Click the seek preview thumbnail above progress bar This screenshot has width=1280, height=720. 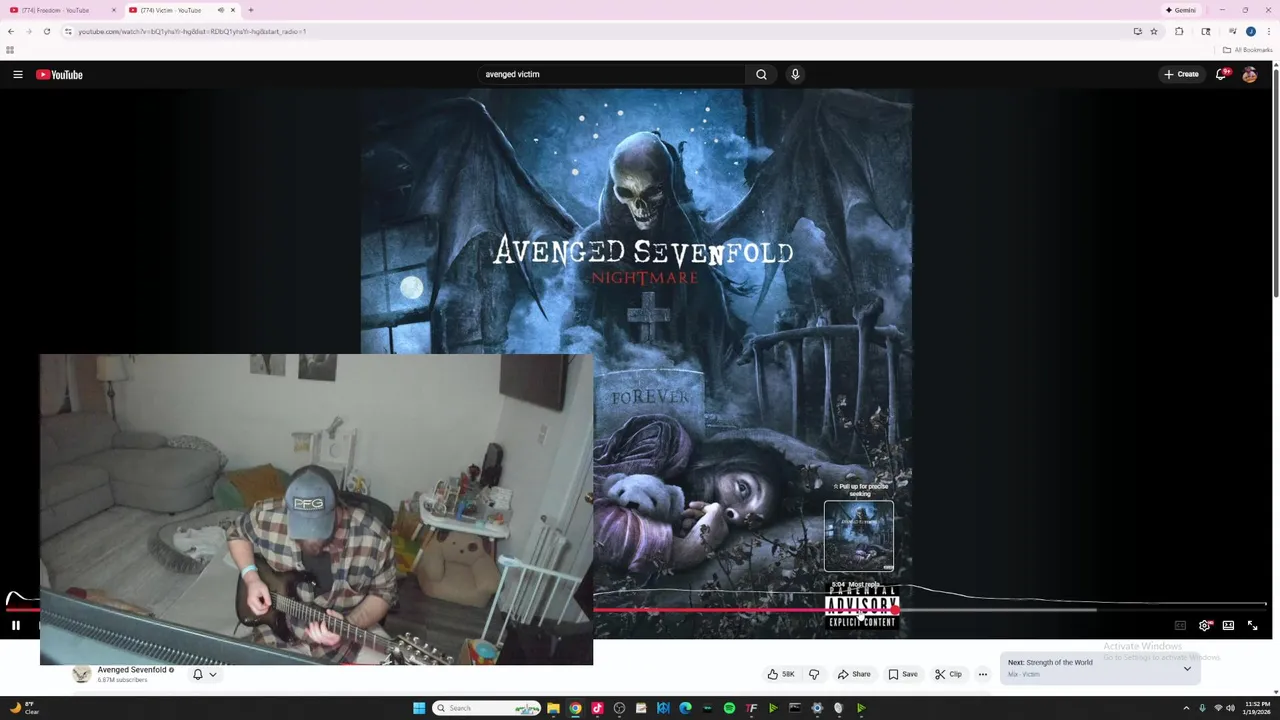click(x=859, y=536)
